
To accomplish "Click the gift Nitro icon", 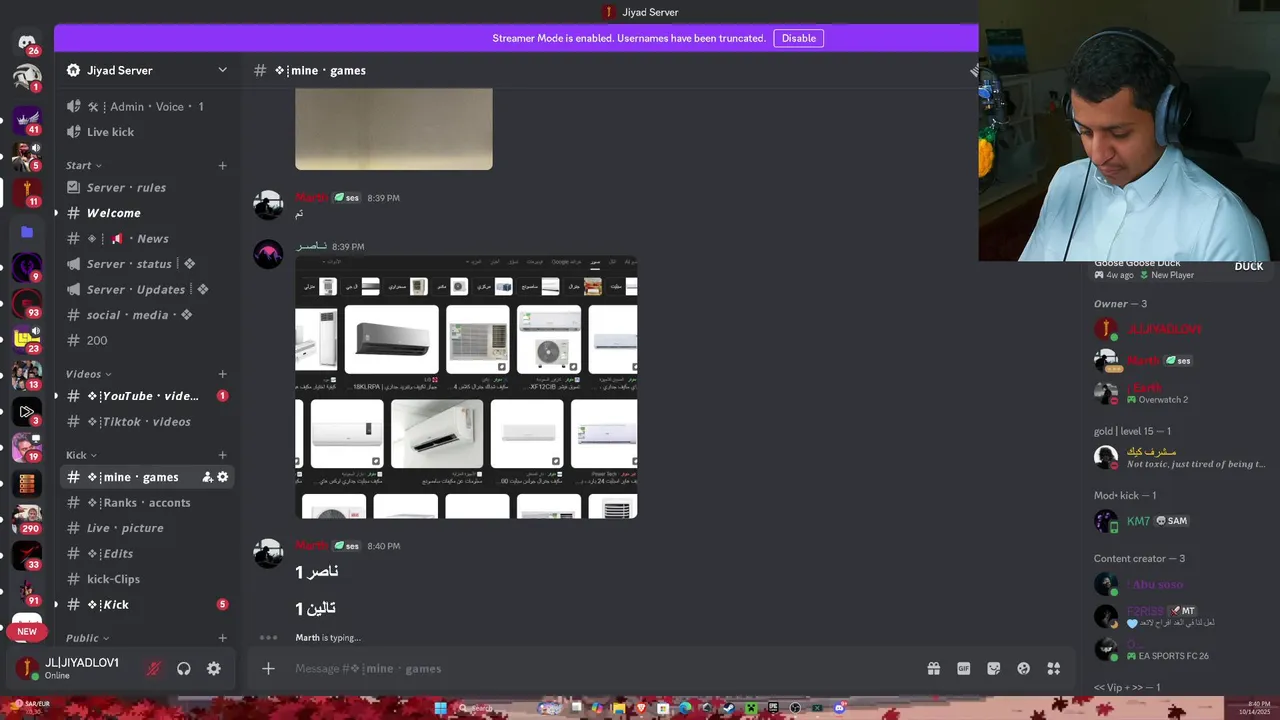I will coord(933,669).
